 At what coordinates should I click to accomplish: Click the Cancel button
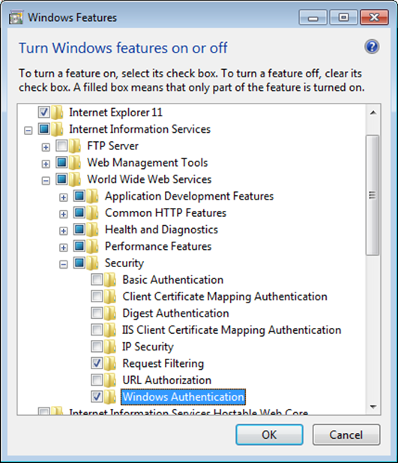click(346, 435)
